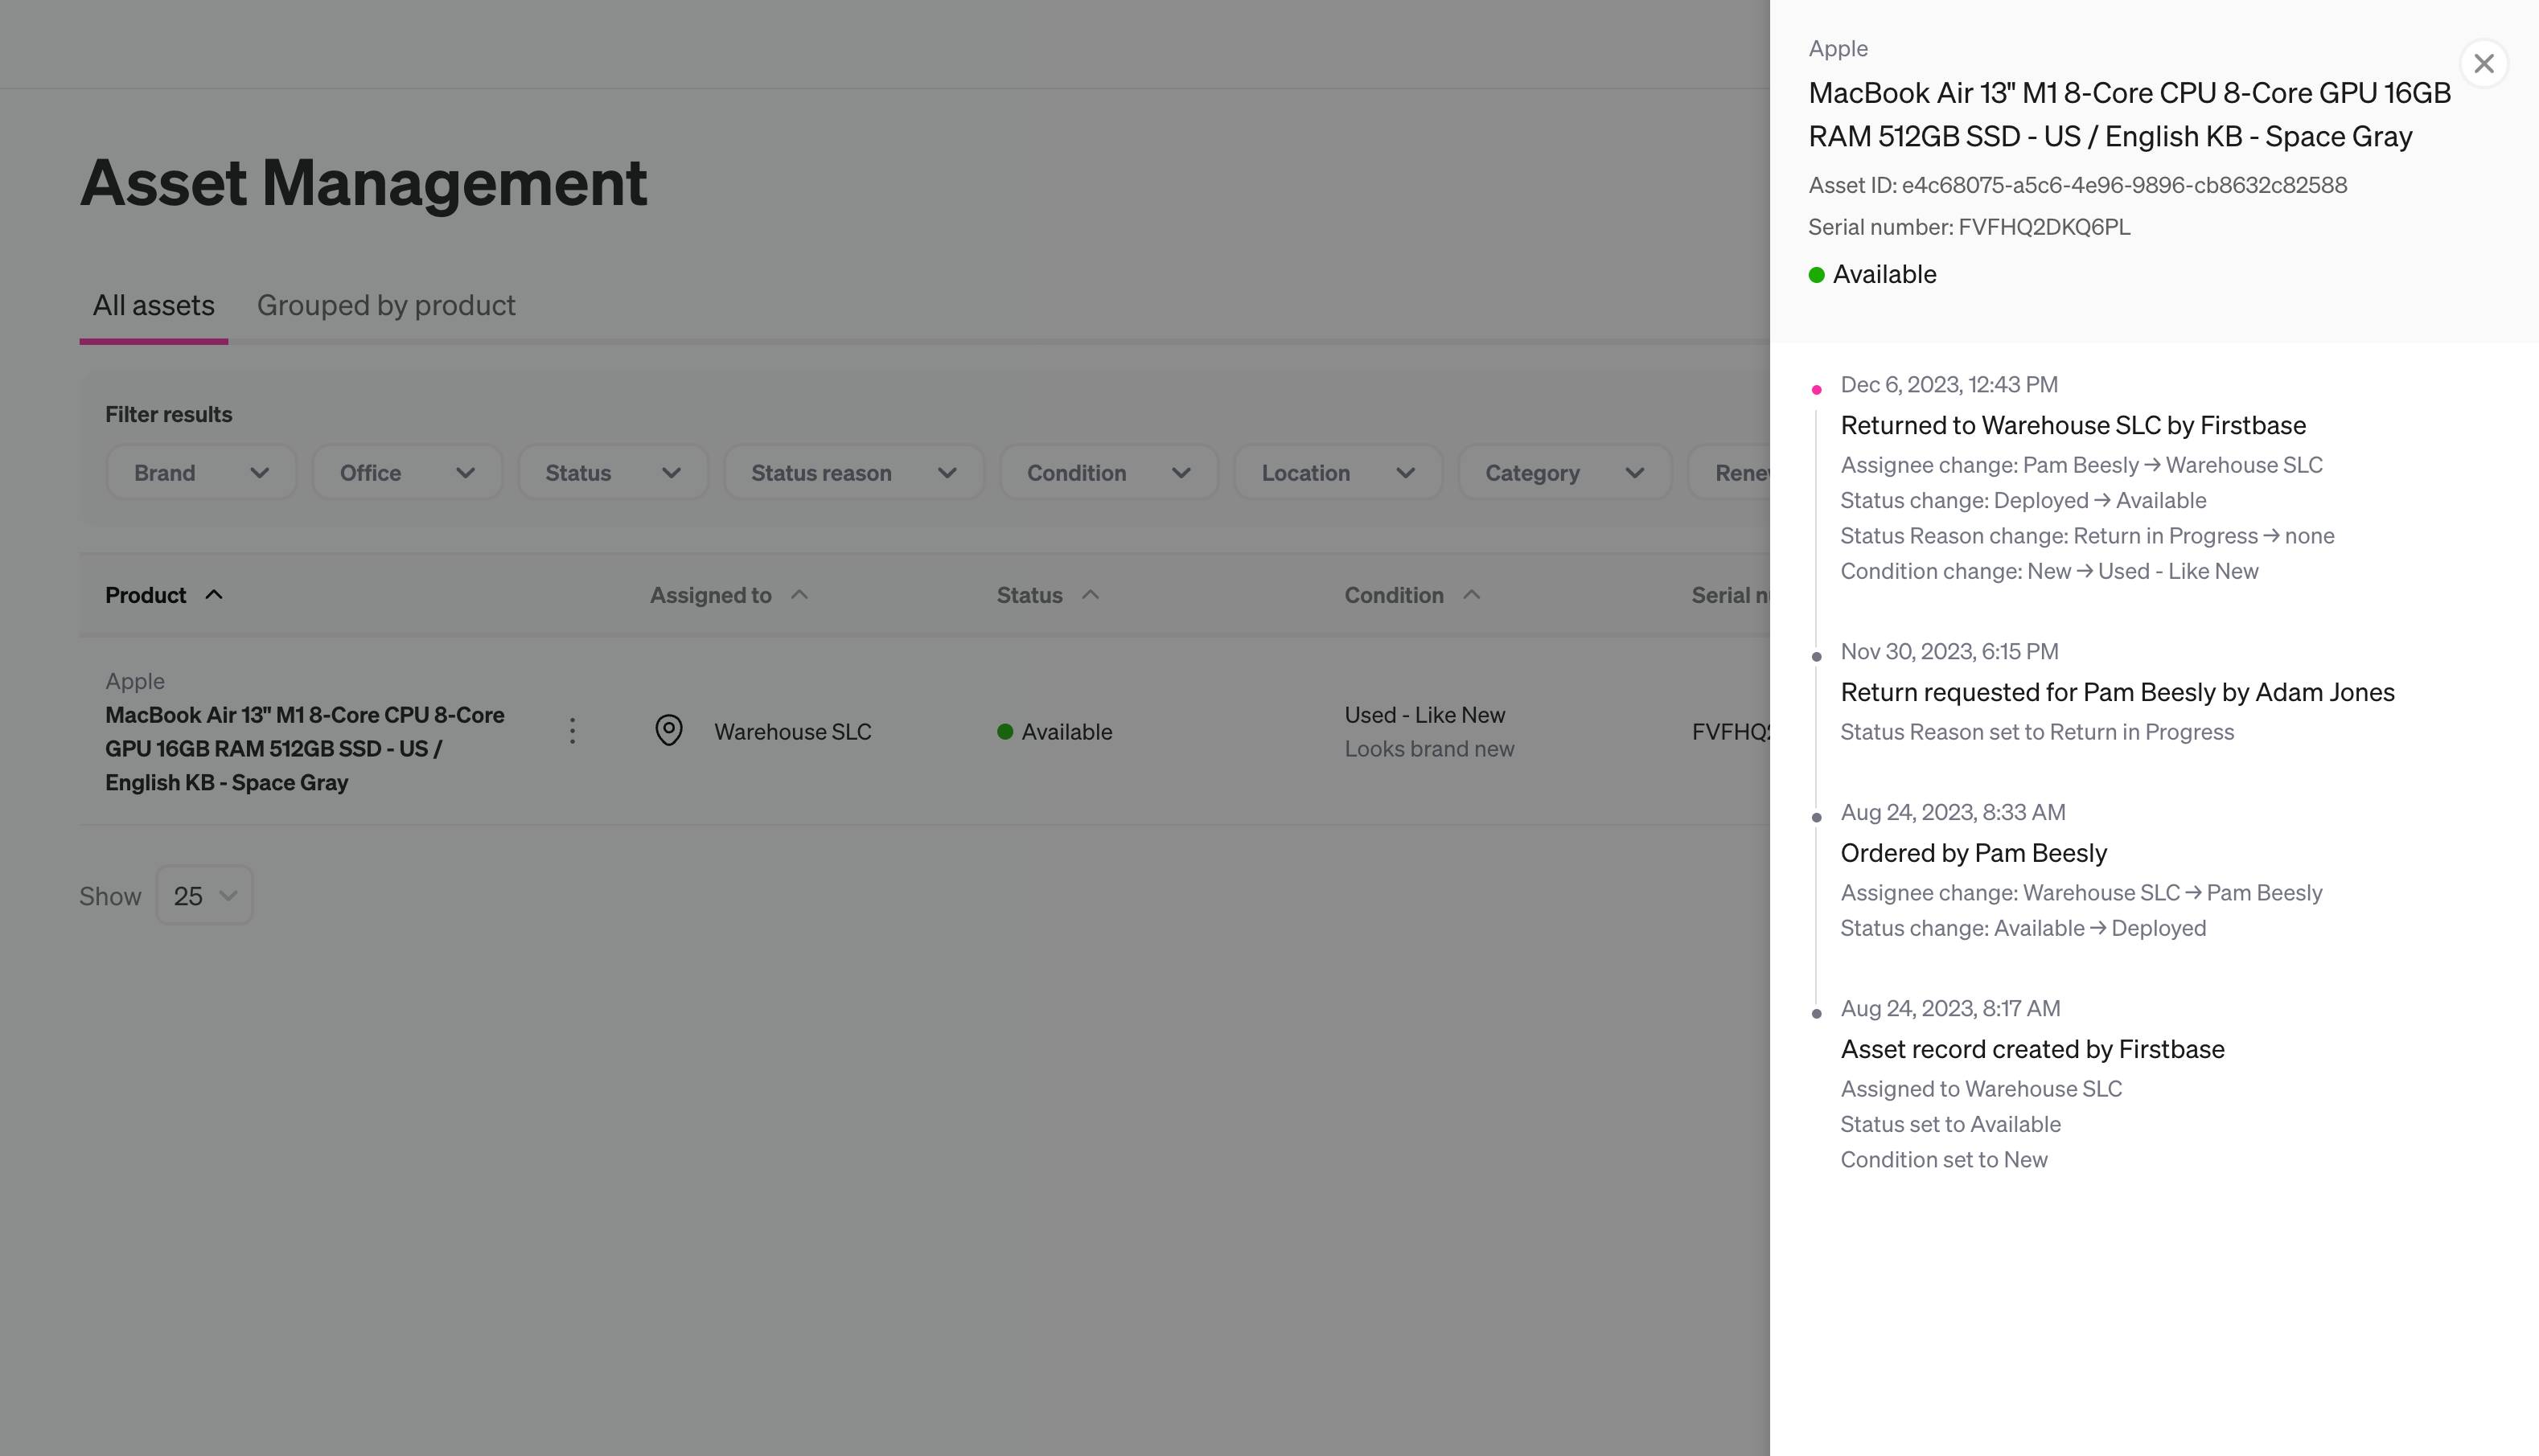The width and height of the screenshot is (2539, 1456).
Task: Switch to Grouped by product tab
Action: click(x=386, y=306)
